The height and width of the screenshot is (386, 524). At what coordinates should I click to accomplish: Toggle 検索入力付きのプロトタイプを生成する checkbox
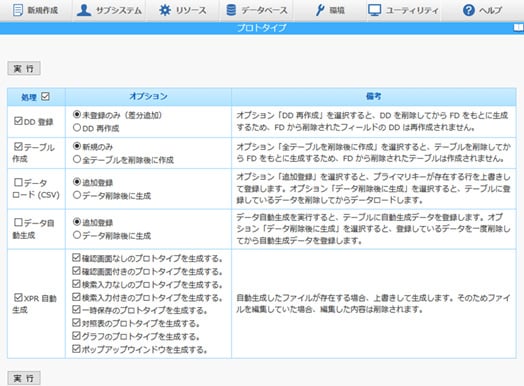(x=77, y=297)
